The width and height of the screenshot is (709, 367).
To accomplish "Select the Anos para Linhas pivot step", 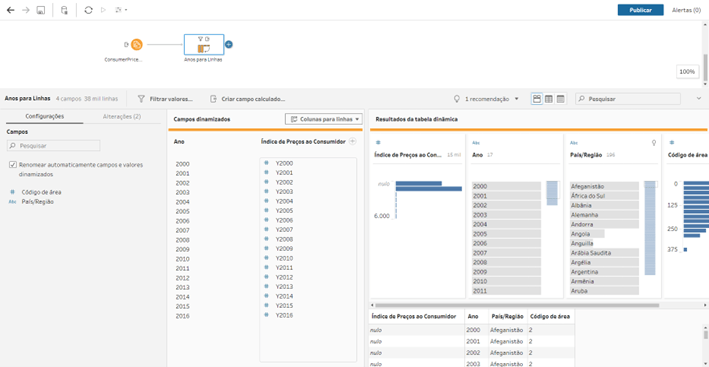I will point(203,44).
